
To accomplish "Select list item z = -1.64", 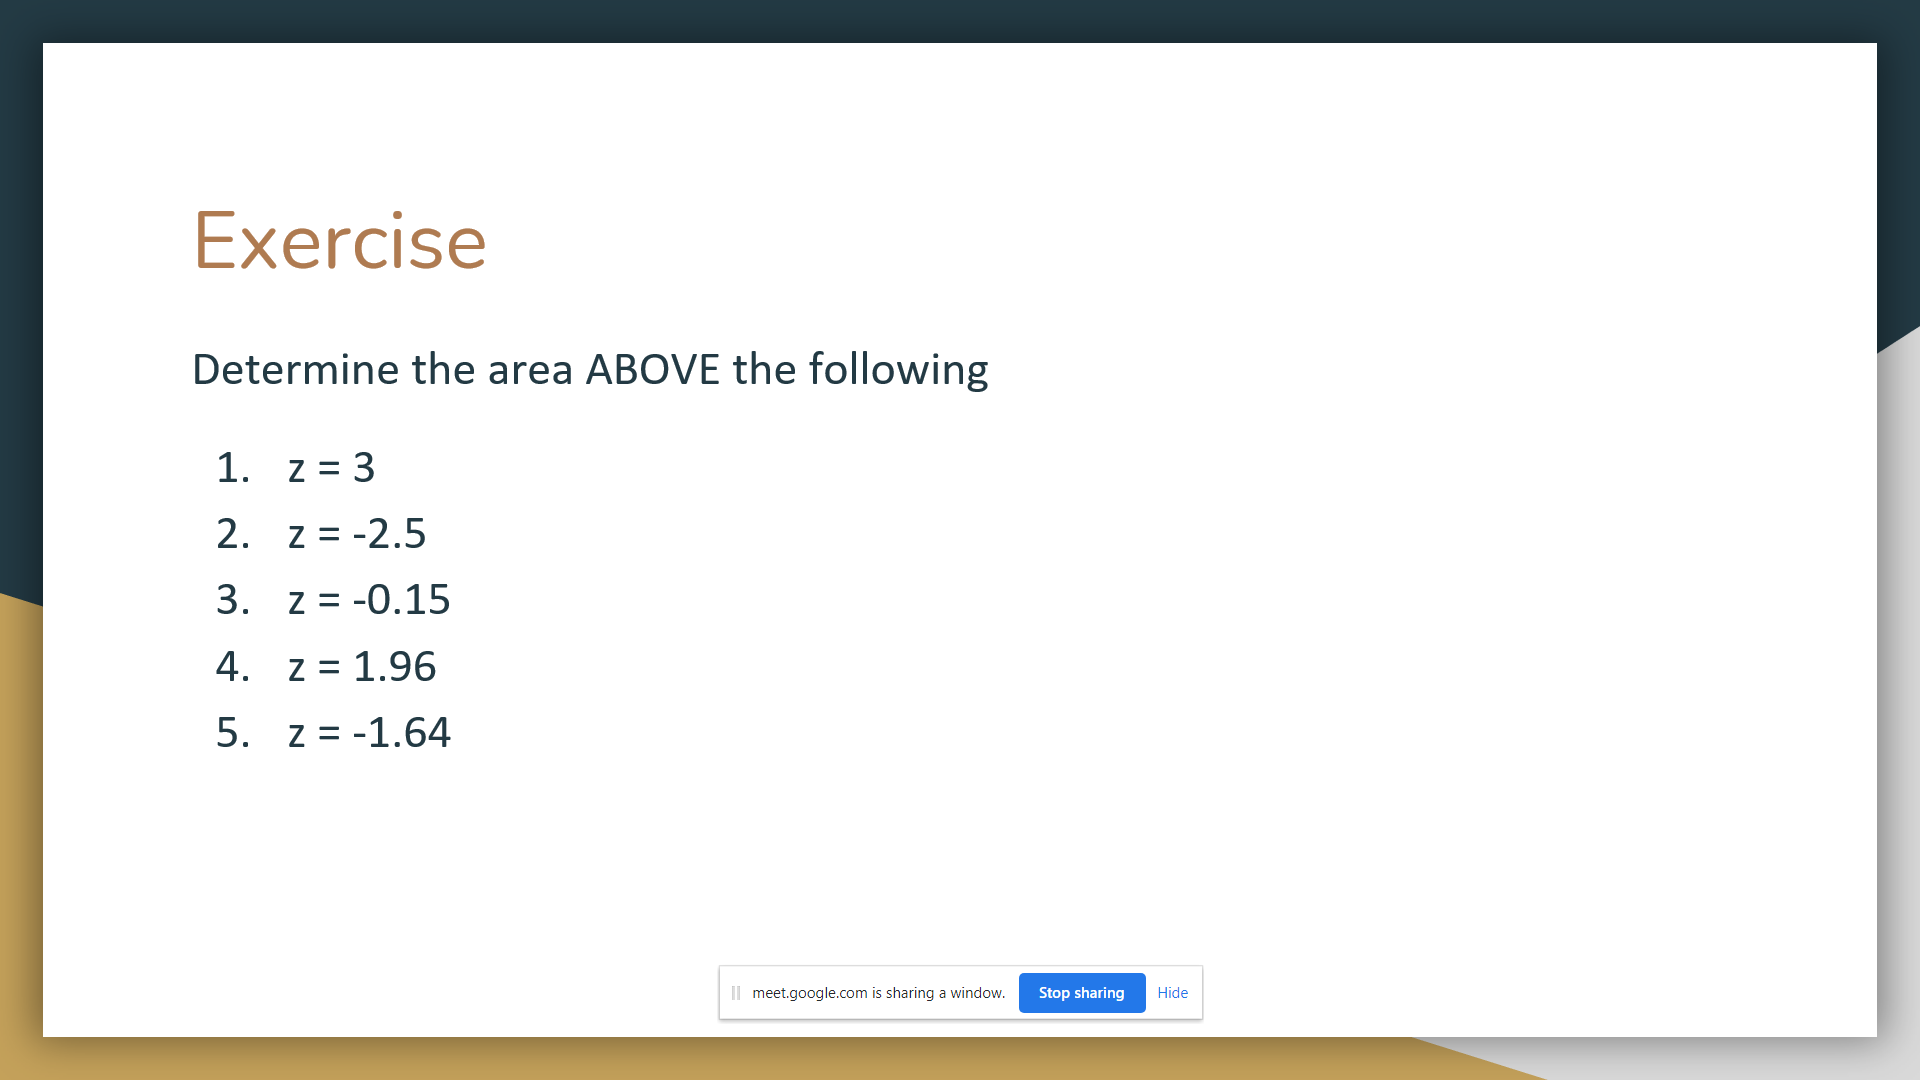I will coord(369,733).
